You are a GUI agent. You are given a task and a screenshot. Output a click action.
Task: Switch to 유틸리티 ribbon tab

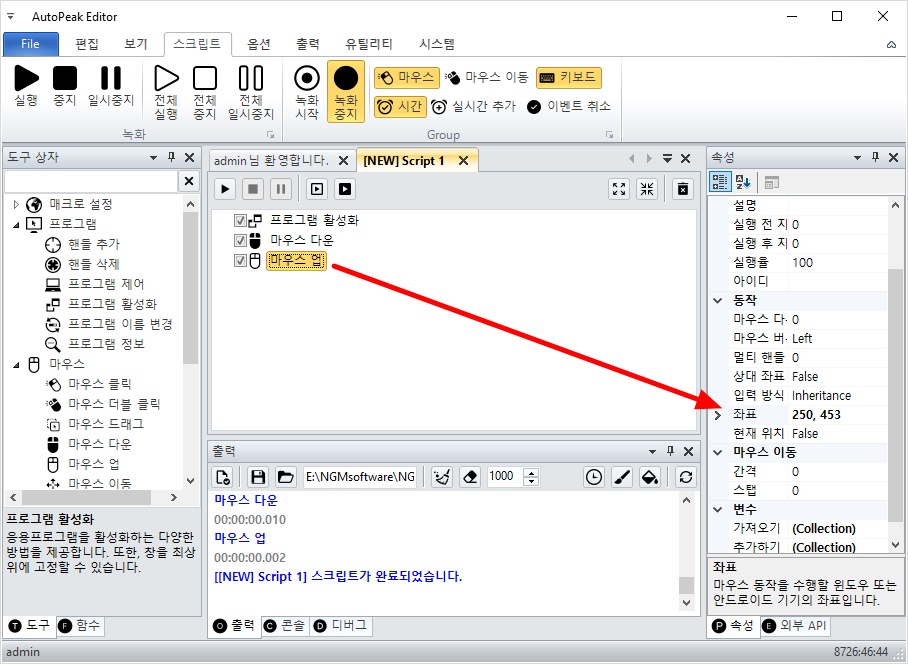(369, 44)
